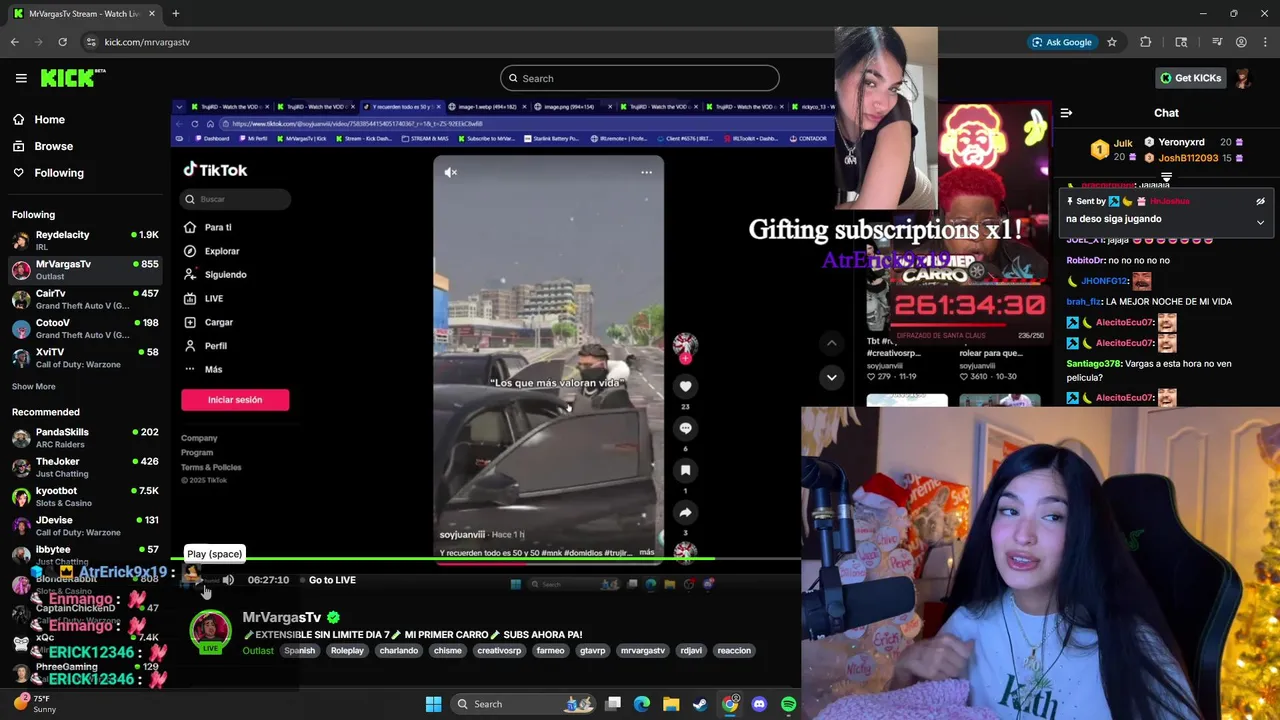The width and height of the screenshot is (1280, 720).
Task: Open MrVargasTv streamer avatar
Action: pos(210,632)
